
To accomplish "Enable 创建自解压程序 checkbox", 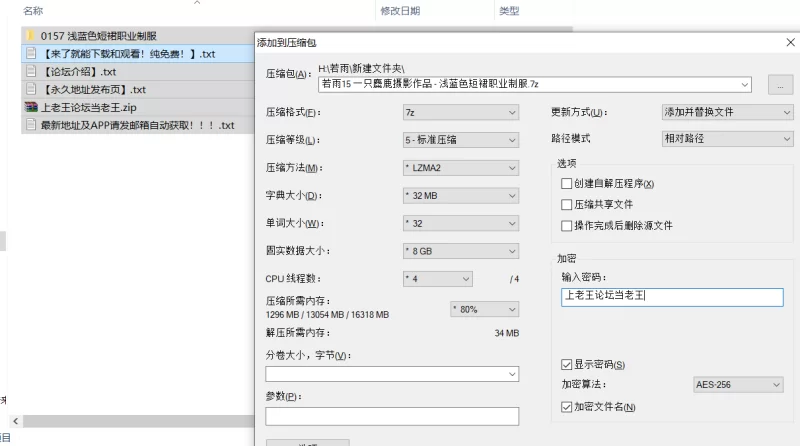I will click(x=567, y=184).
